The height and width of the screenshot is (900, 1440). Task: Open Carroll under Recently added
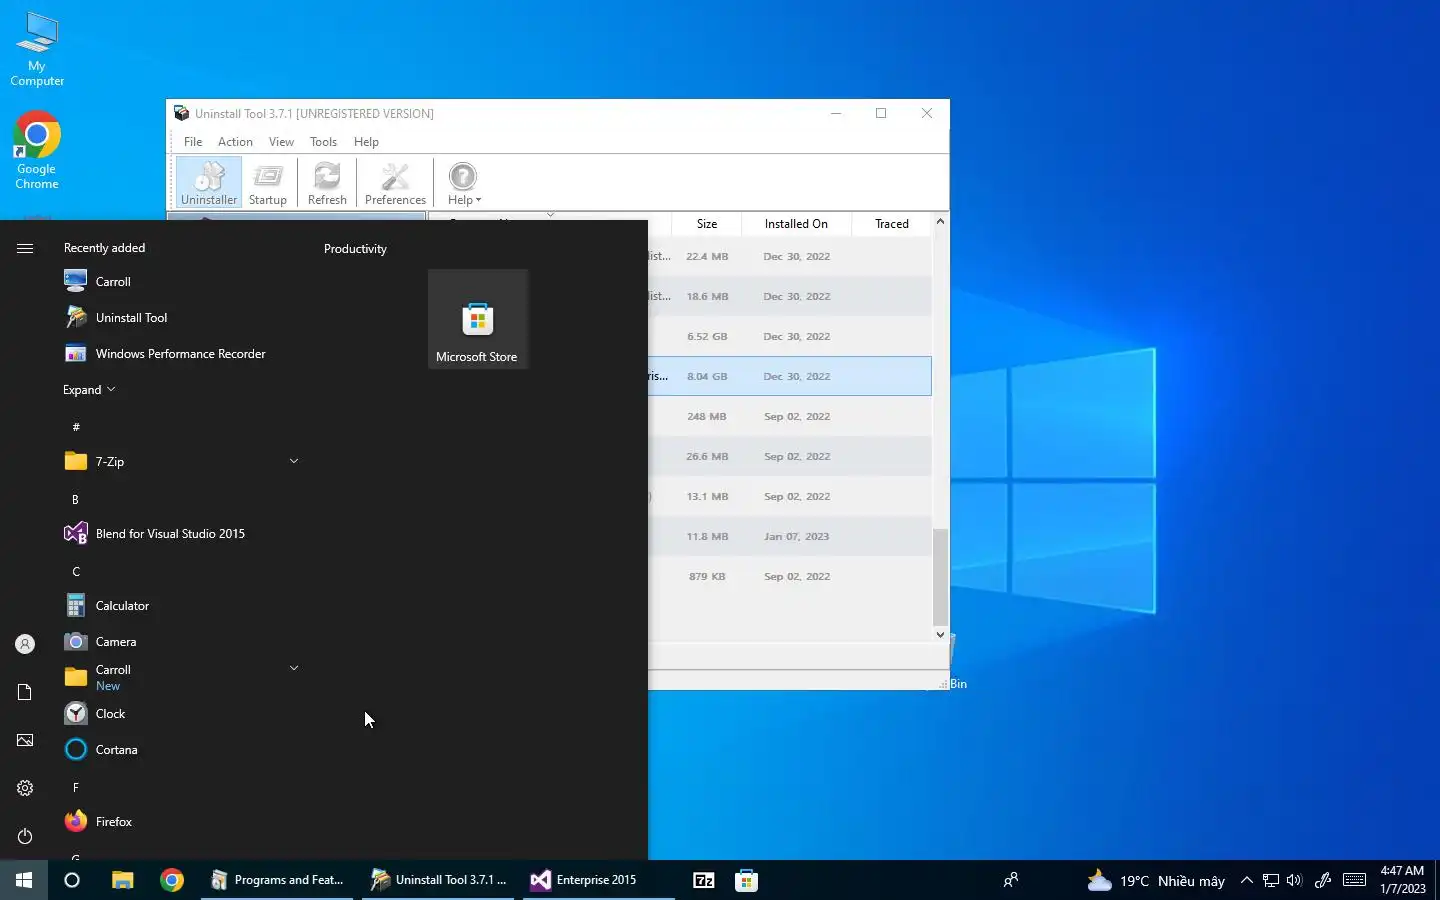coord(180,282)
